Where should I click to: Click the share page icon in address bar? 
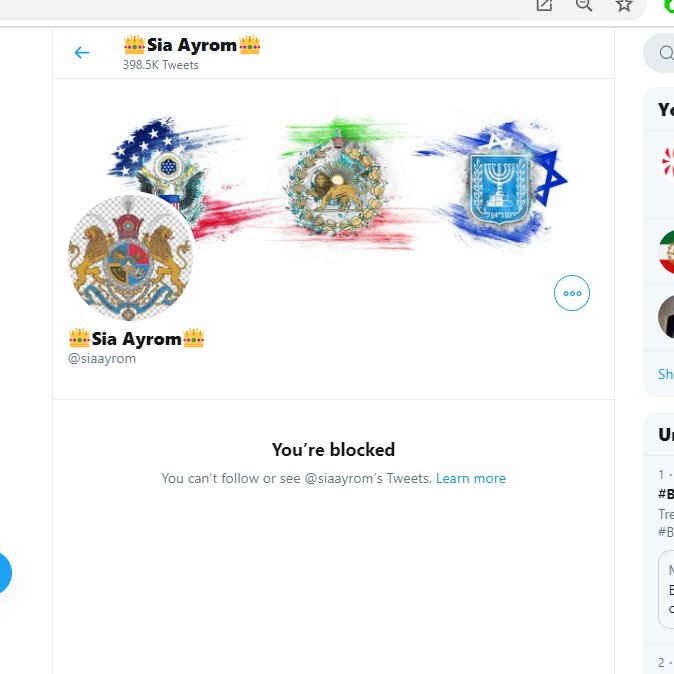544,5
